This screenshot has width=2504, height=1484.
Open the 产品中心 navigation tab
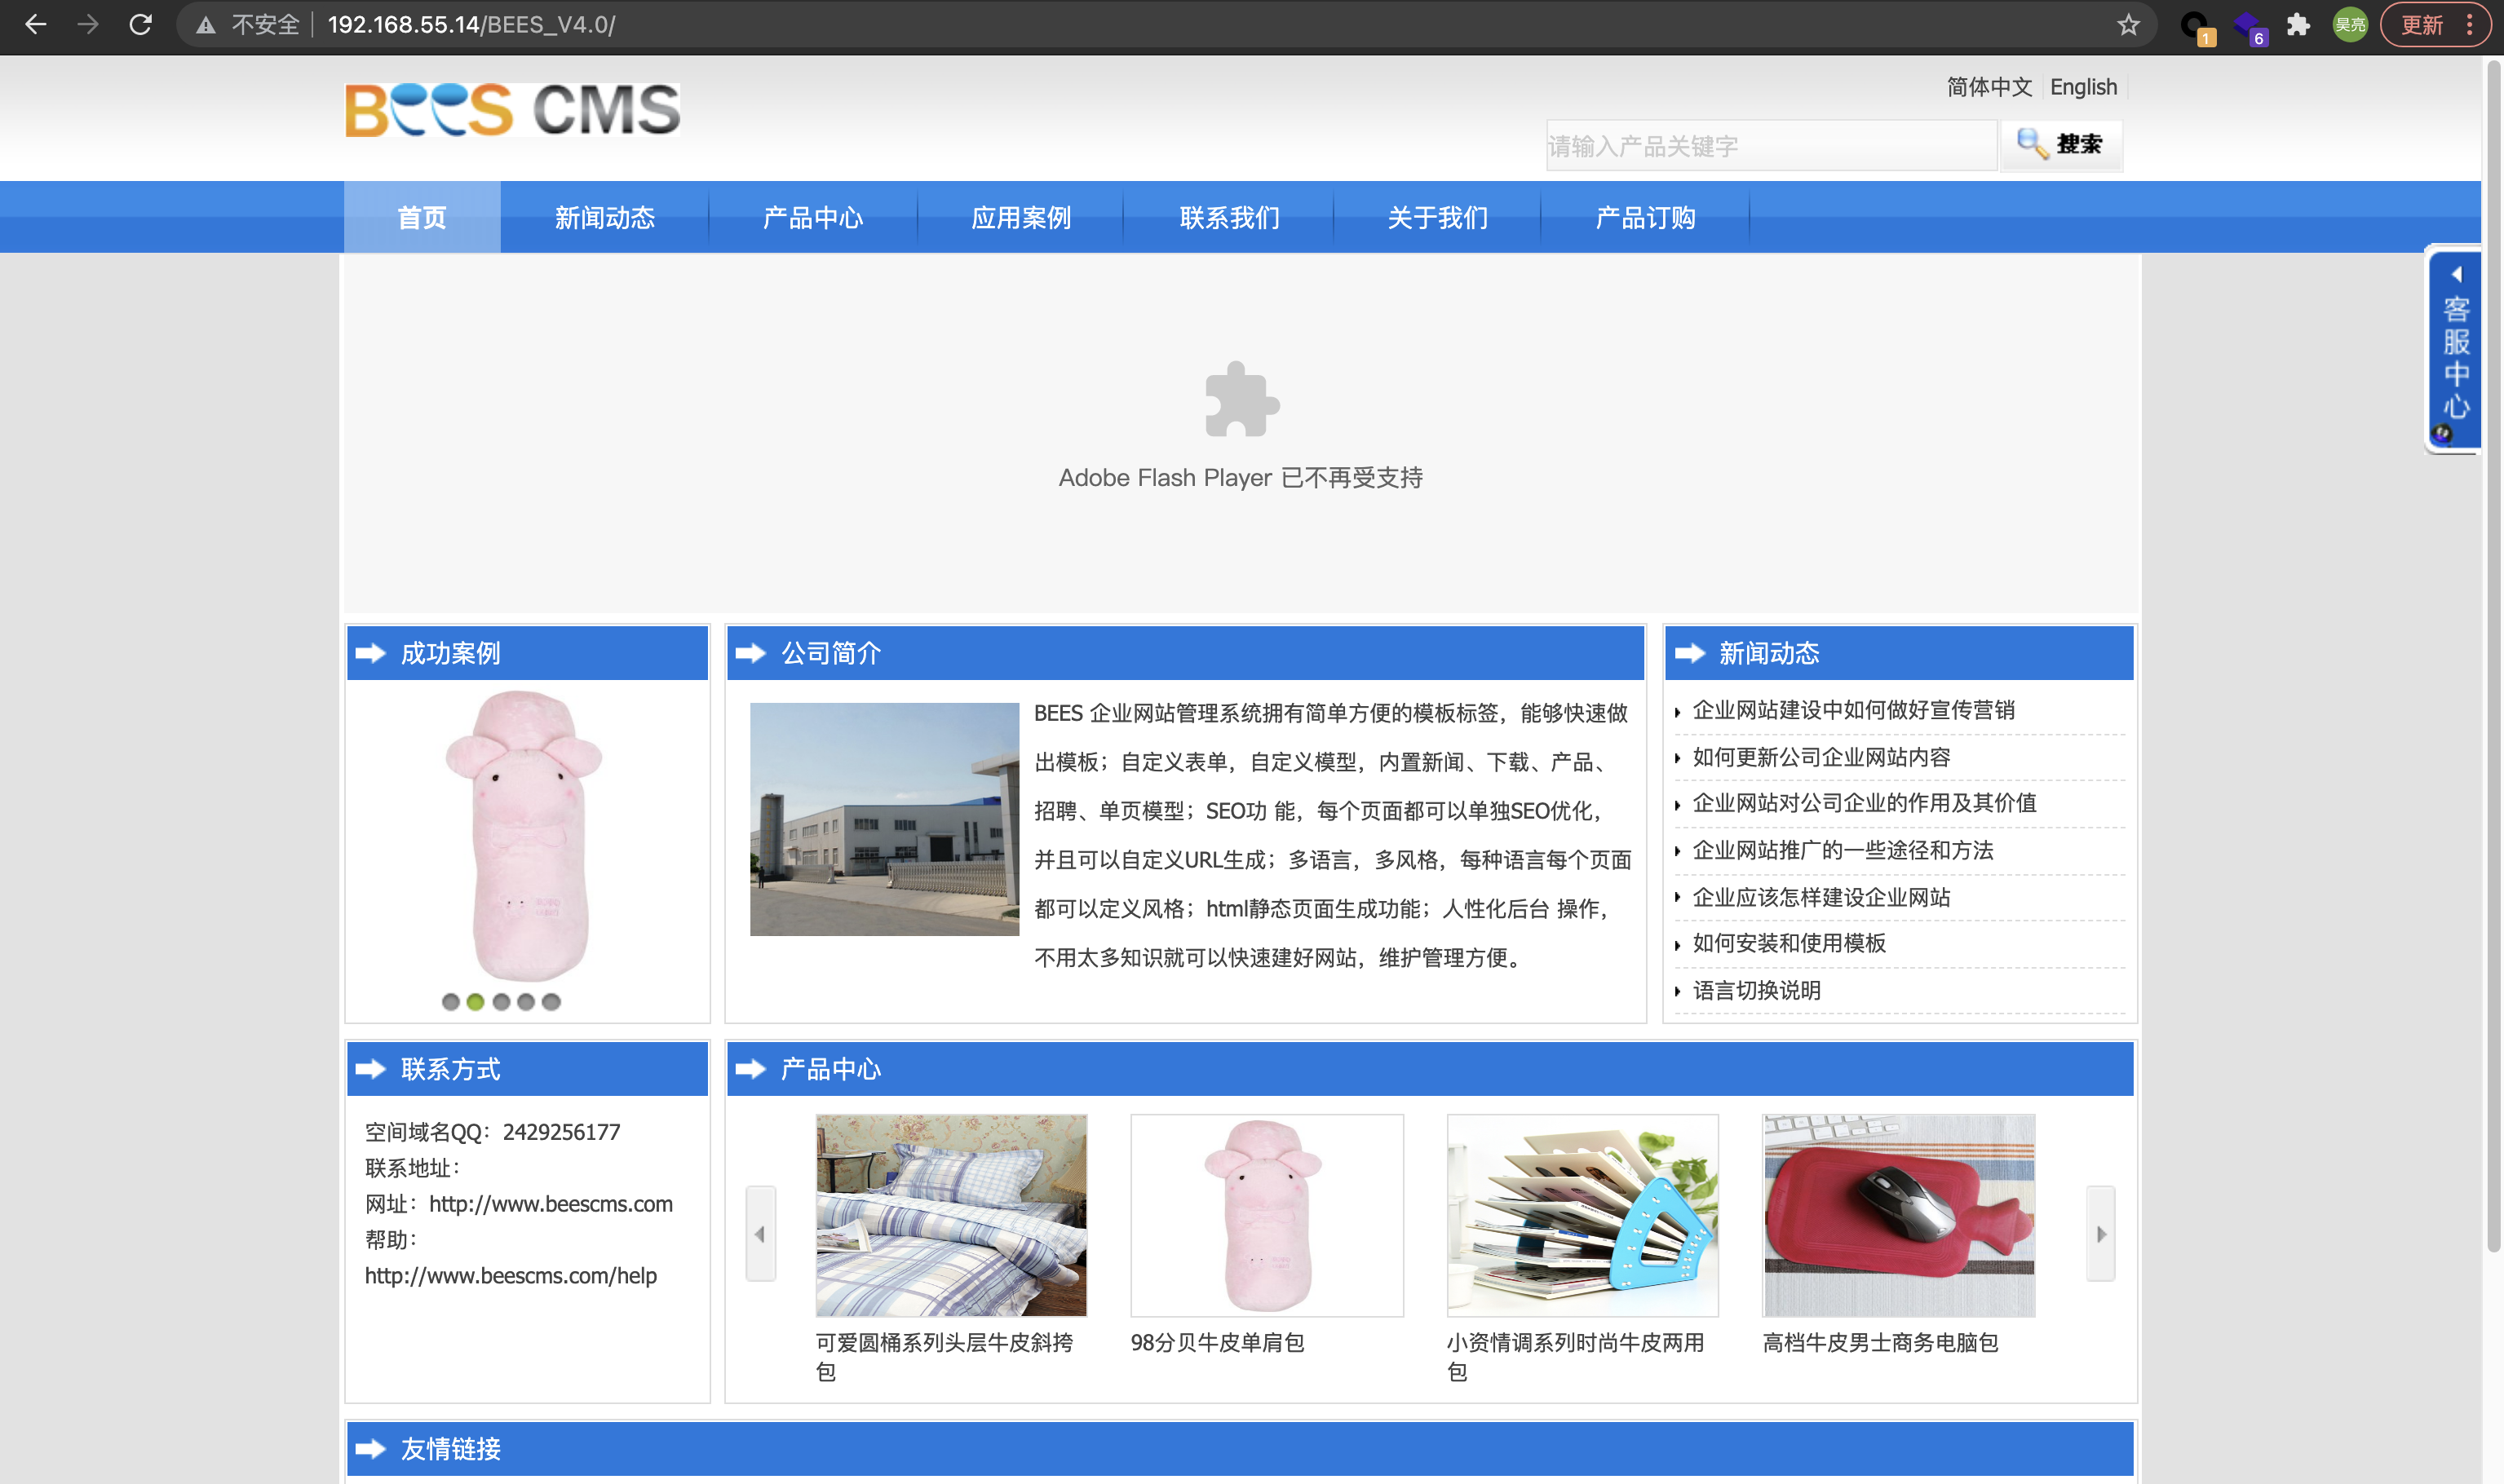coord(812,217)
